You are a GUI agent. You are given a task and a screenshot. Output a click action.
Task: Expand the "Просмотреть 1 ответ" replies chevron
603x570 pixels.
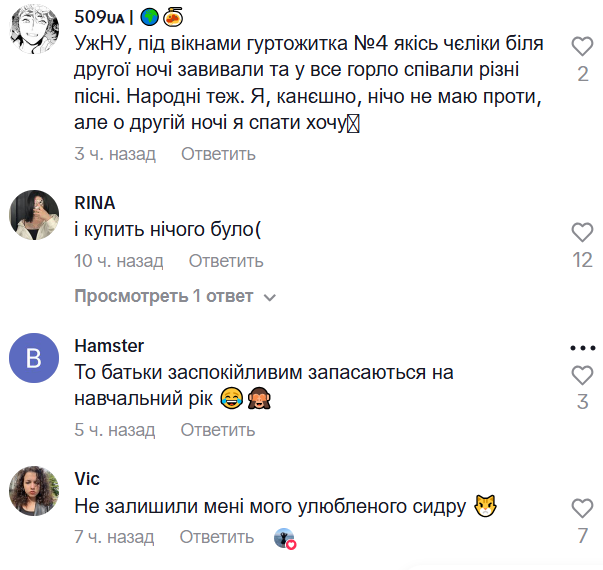click(269, 297)
